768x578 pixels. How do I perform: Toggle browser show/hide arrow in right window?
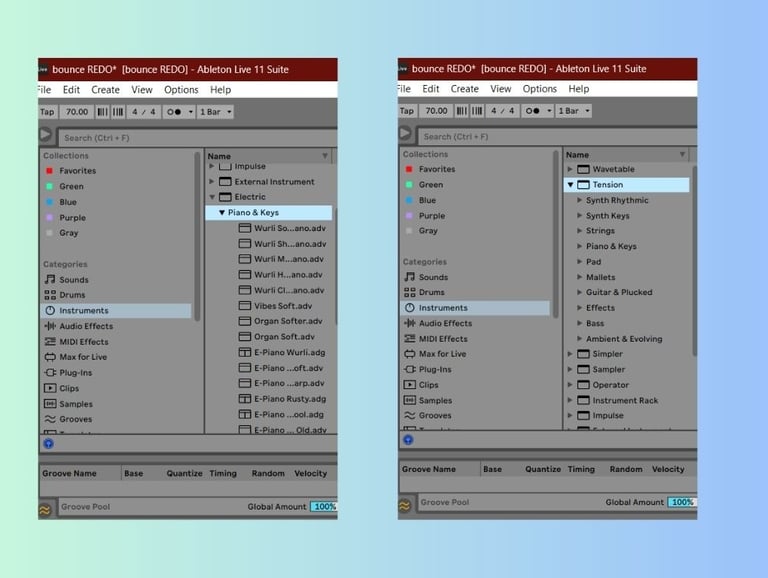[x=405, y=133]
